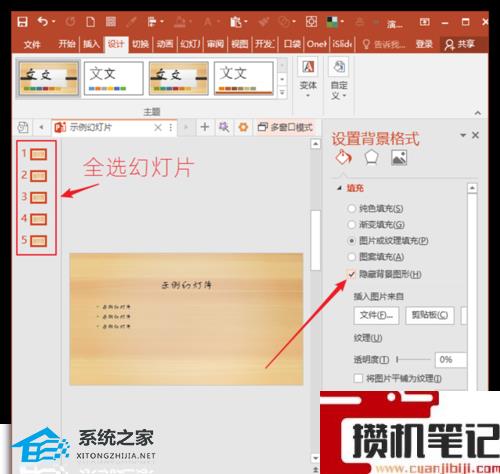Collapse the 填充 section
This screenshot has width=500, height=474.
(x=340, y=188)
